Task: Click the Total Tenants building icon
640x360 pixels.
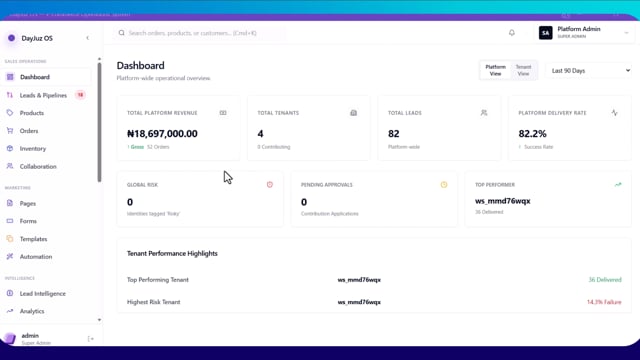Action: pos(353,113)
